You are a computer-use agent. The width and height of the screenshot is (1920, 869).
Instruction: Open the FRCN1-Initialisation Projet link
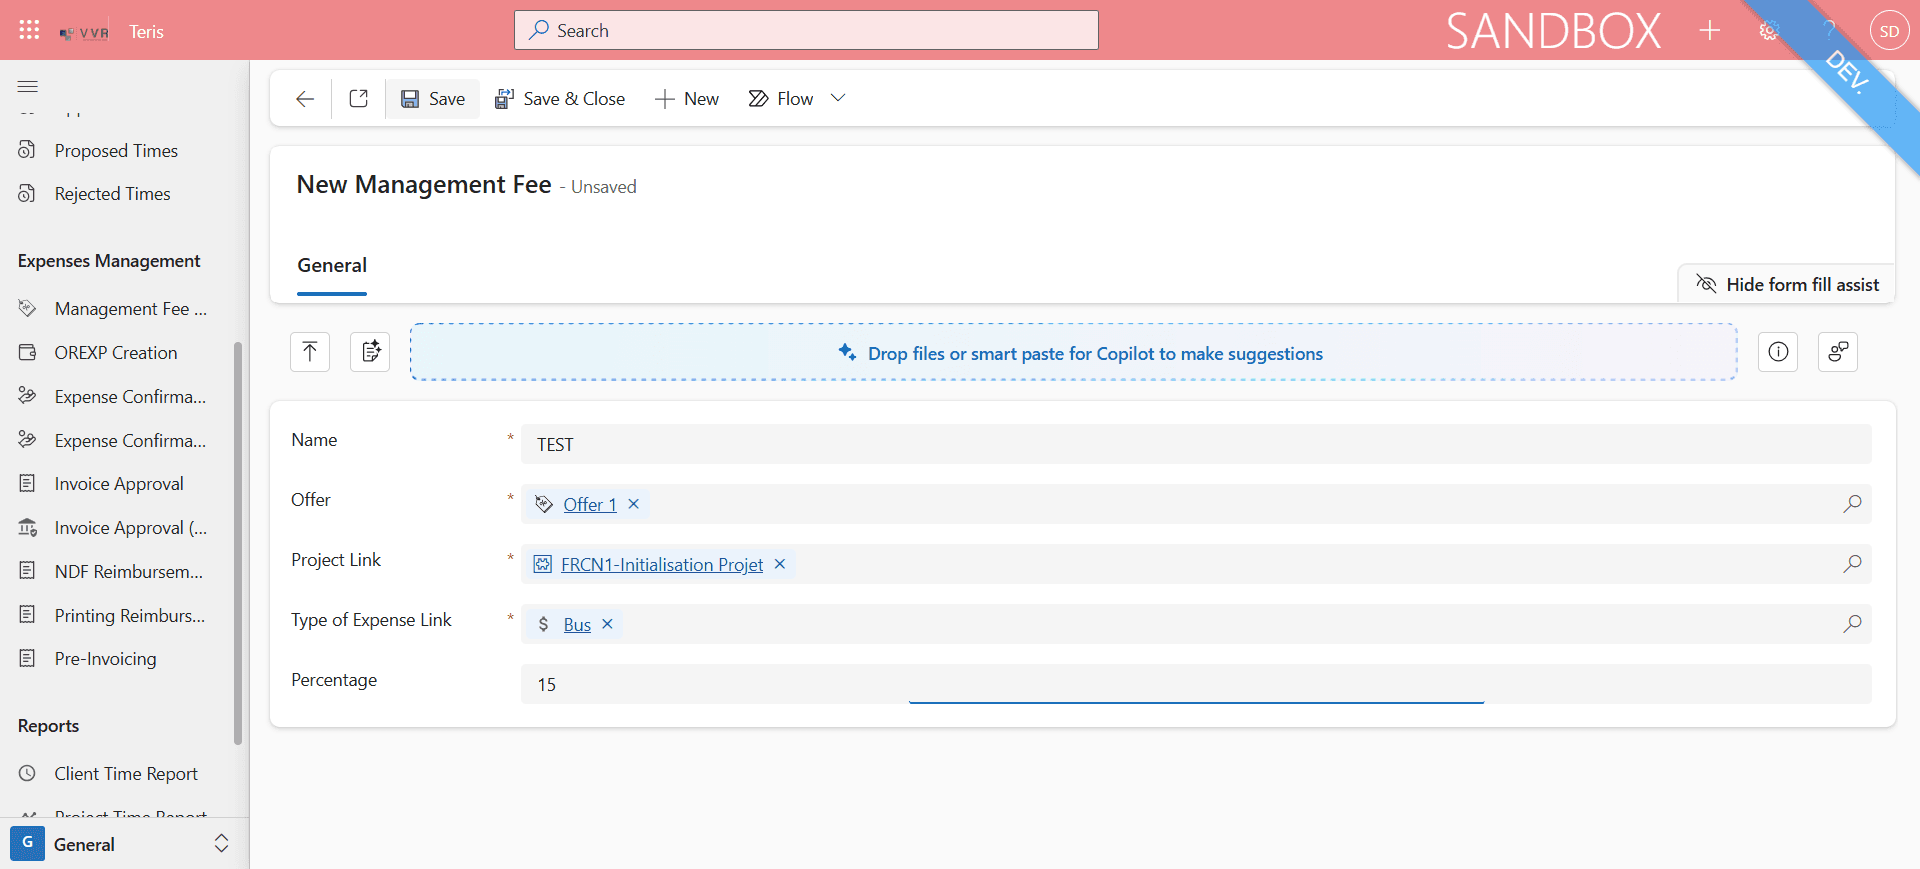click(x=662, y=565)
